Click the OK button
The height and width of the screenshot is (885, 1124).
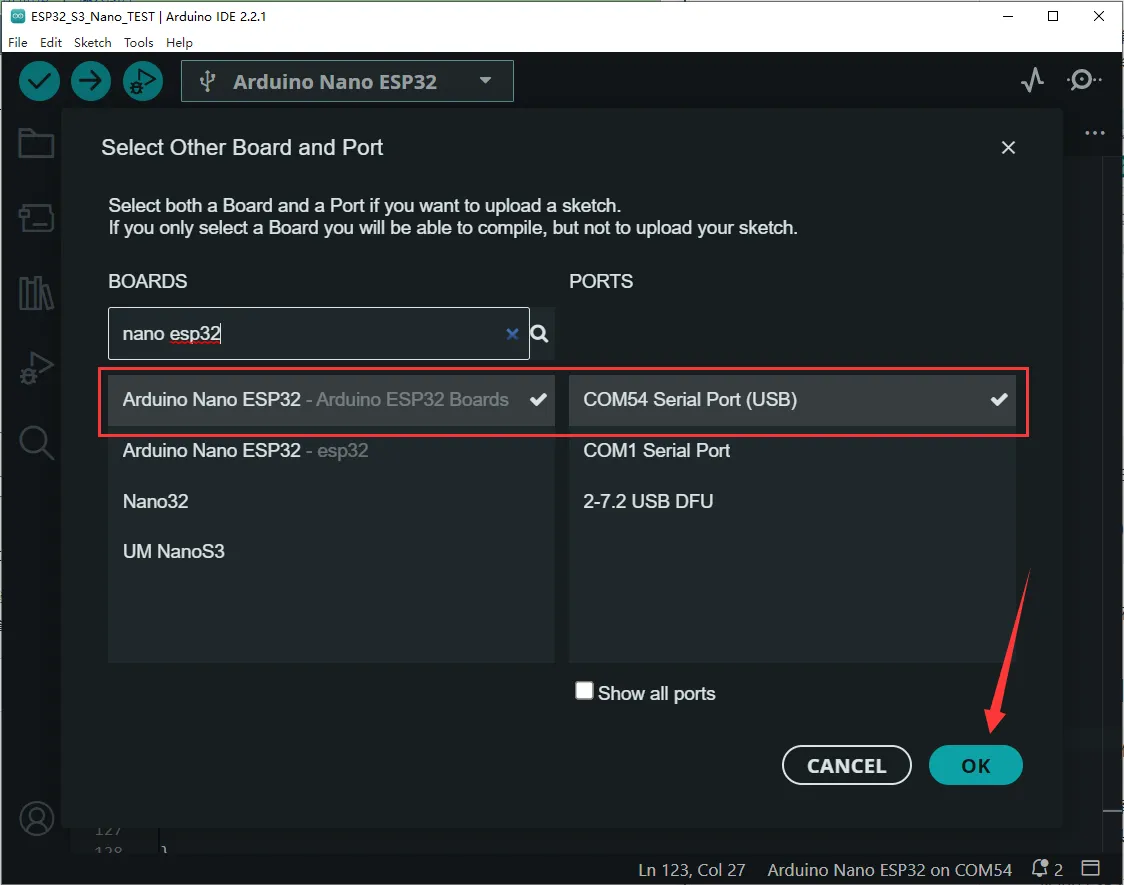(x=976, y=765)
